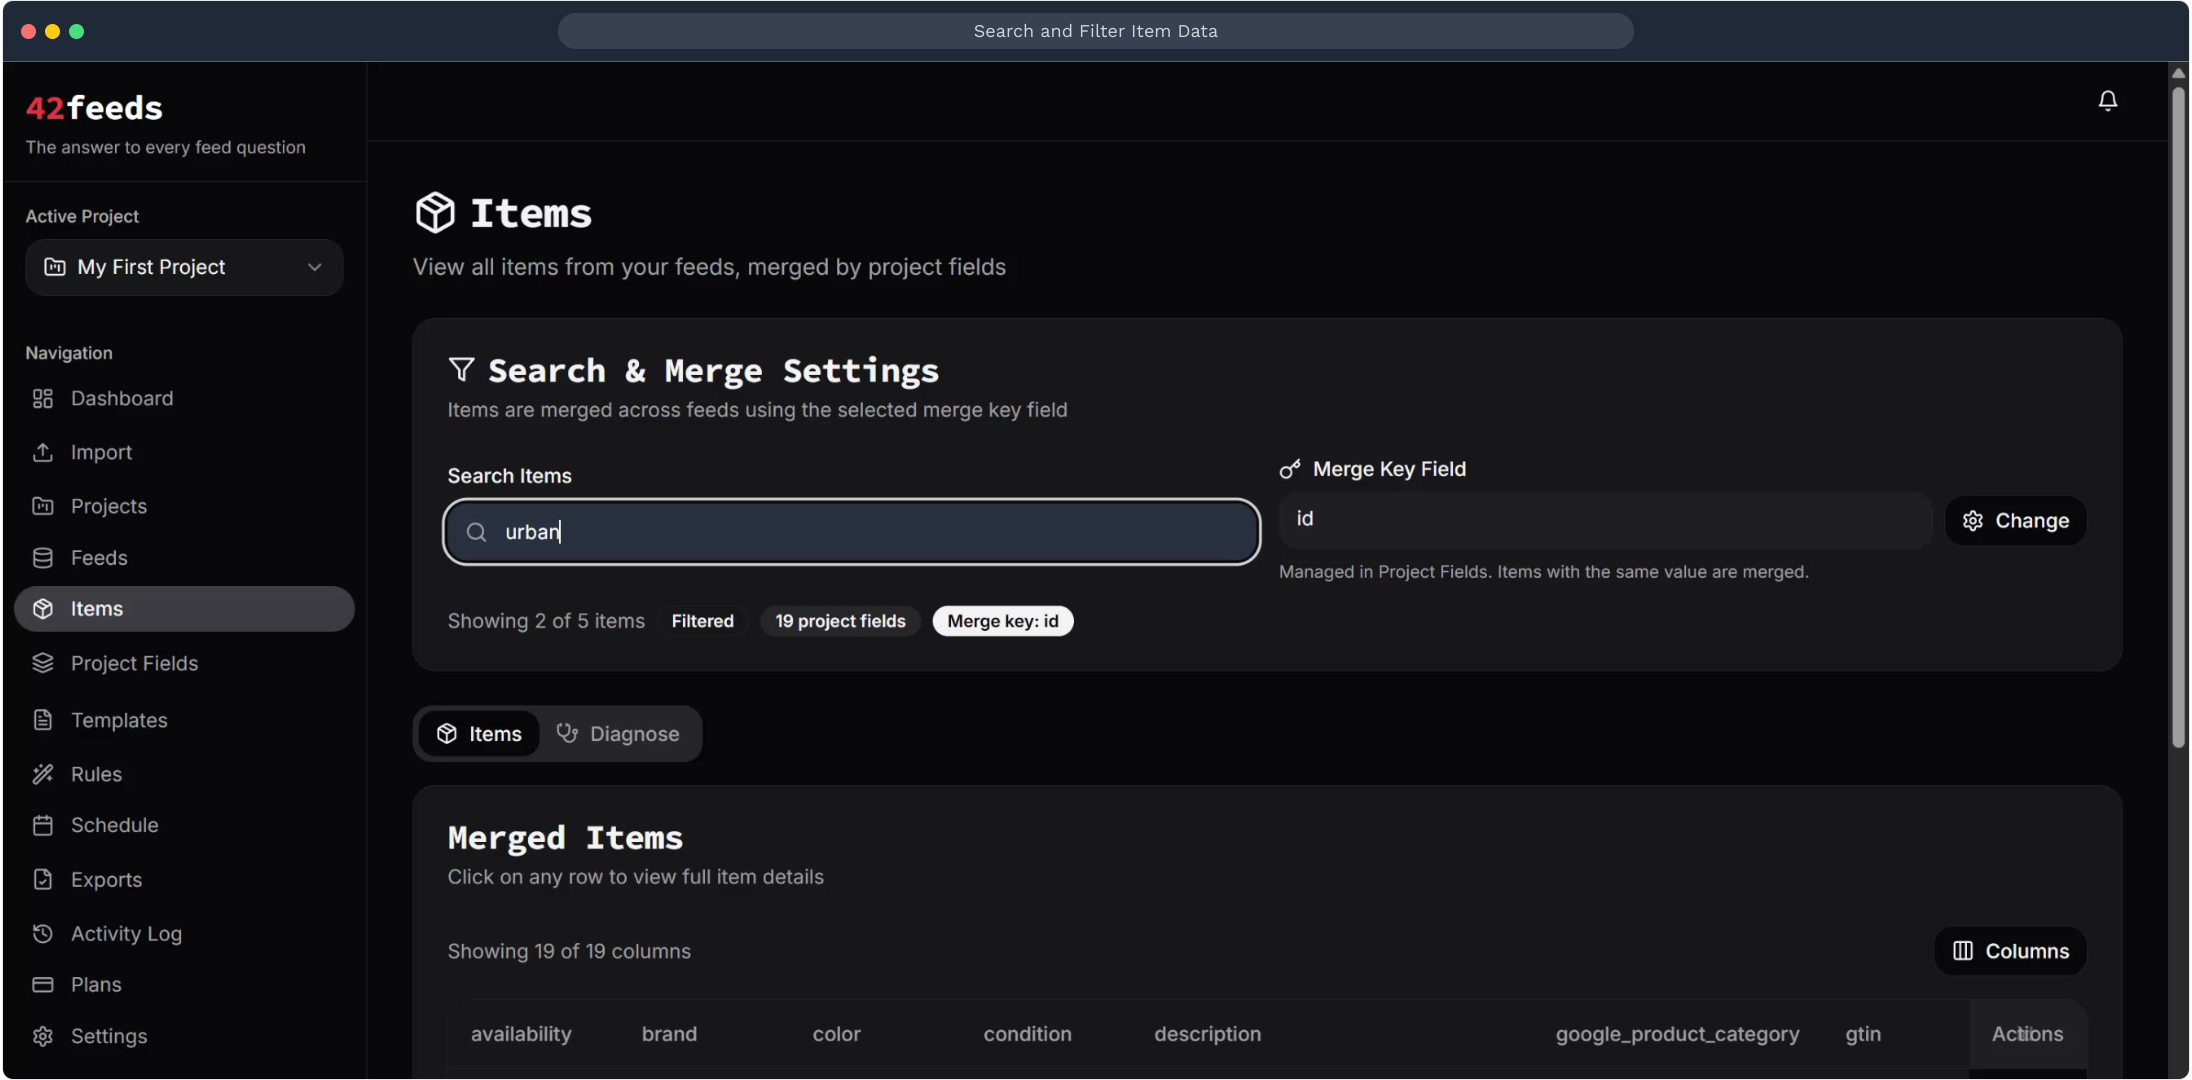Click the Plans card icon
Screen dimensions: 2192x1080
(x=42, y=985)
